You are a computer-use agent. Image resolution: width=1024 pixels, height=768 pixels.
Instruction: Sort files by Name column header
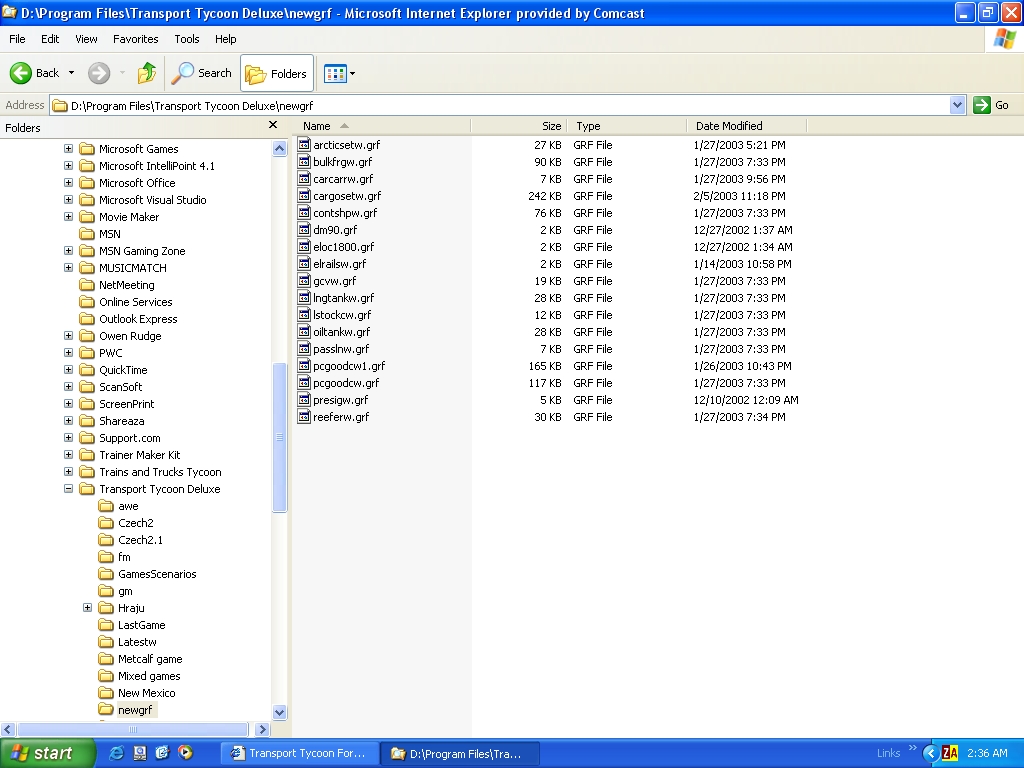coord(384,126)
